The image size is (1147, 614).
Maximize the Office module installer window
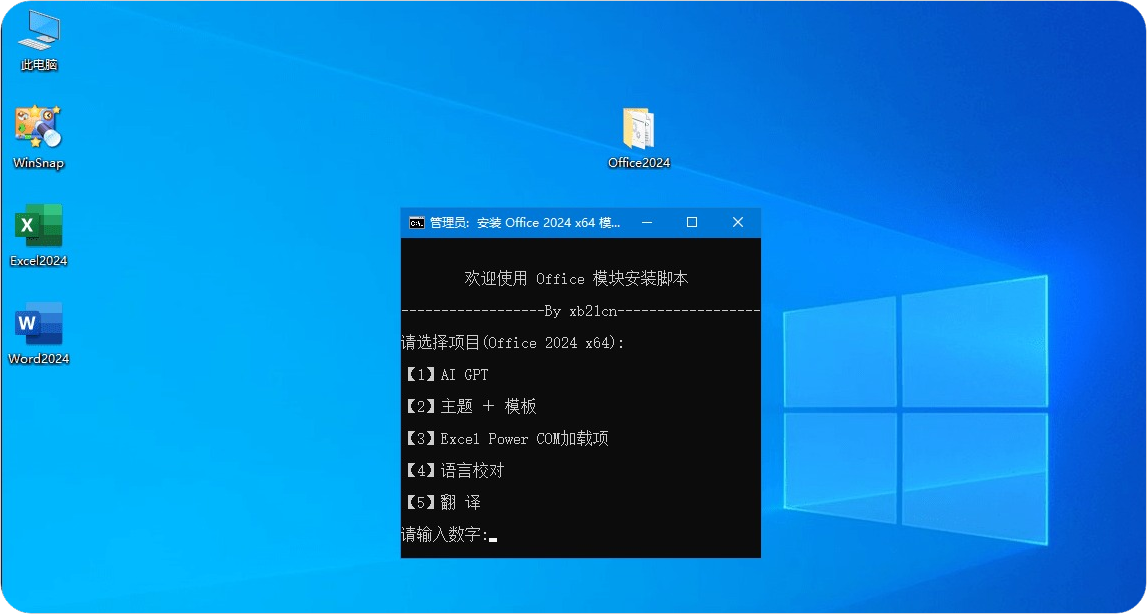(x=691, y=222)
